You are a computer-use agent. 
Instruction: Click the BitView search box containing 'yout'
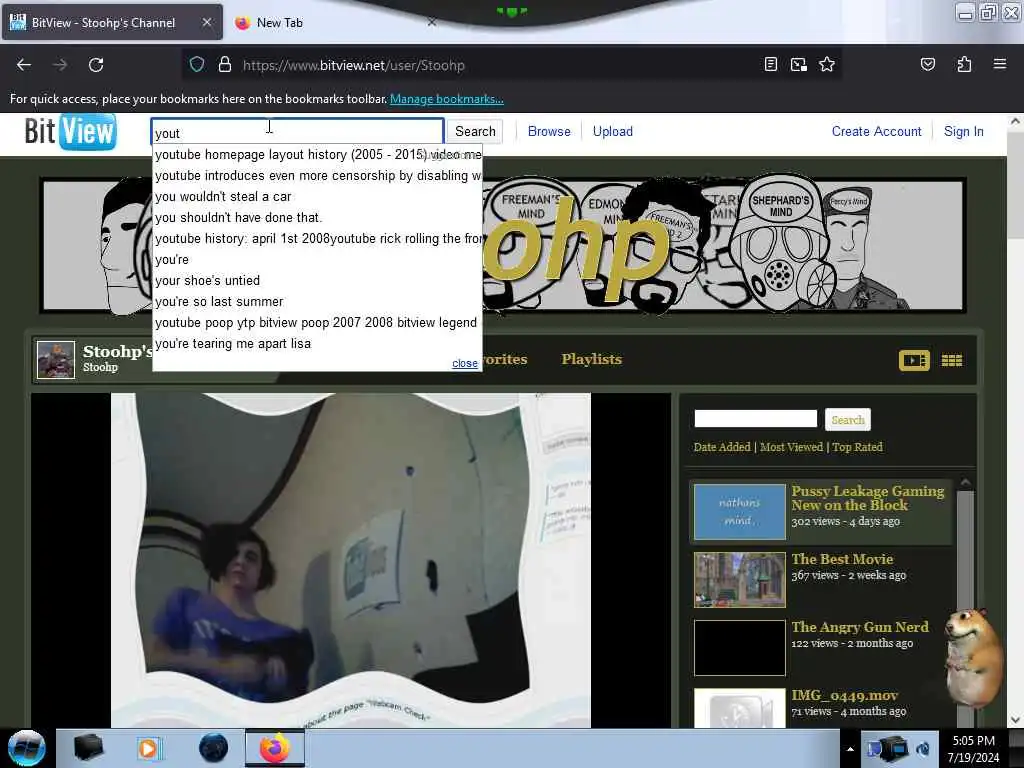tap(297, 131)
